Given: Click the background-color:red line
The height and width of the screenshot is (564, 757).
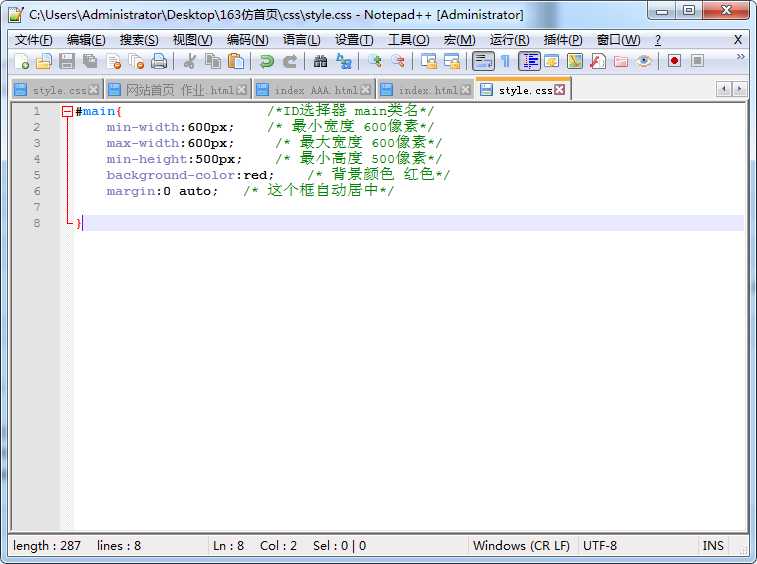Looking at the screenshot, I should pyautogui.click(x=191, y=175).
